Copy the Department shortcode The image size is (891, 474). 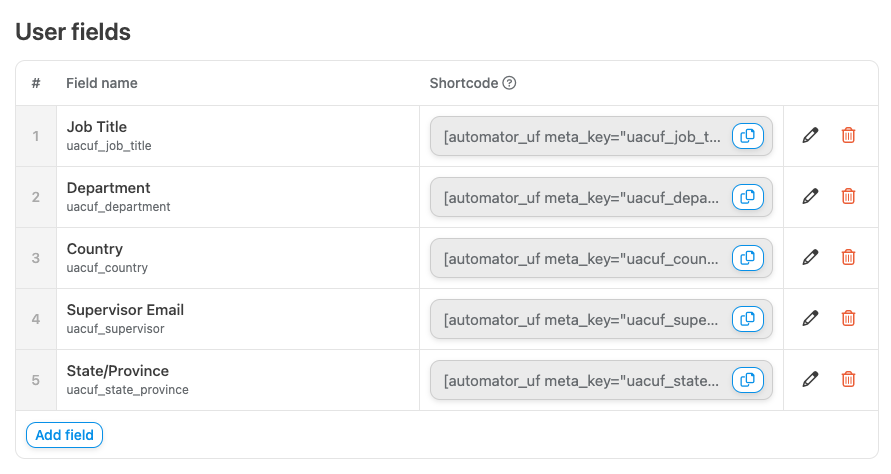point(747,197)
